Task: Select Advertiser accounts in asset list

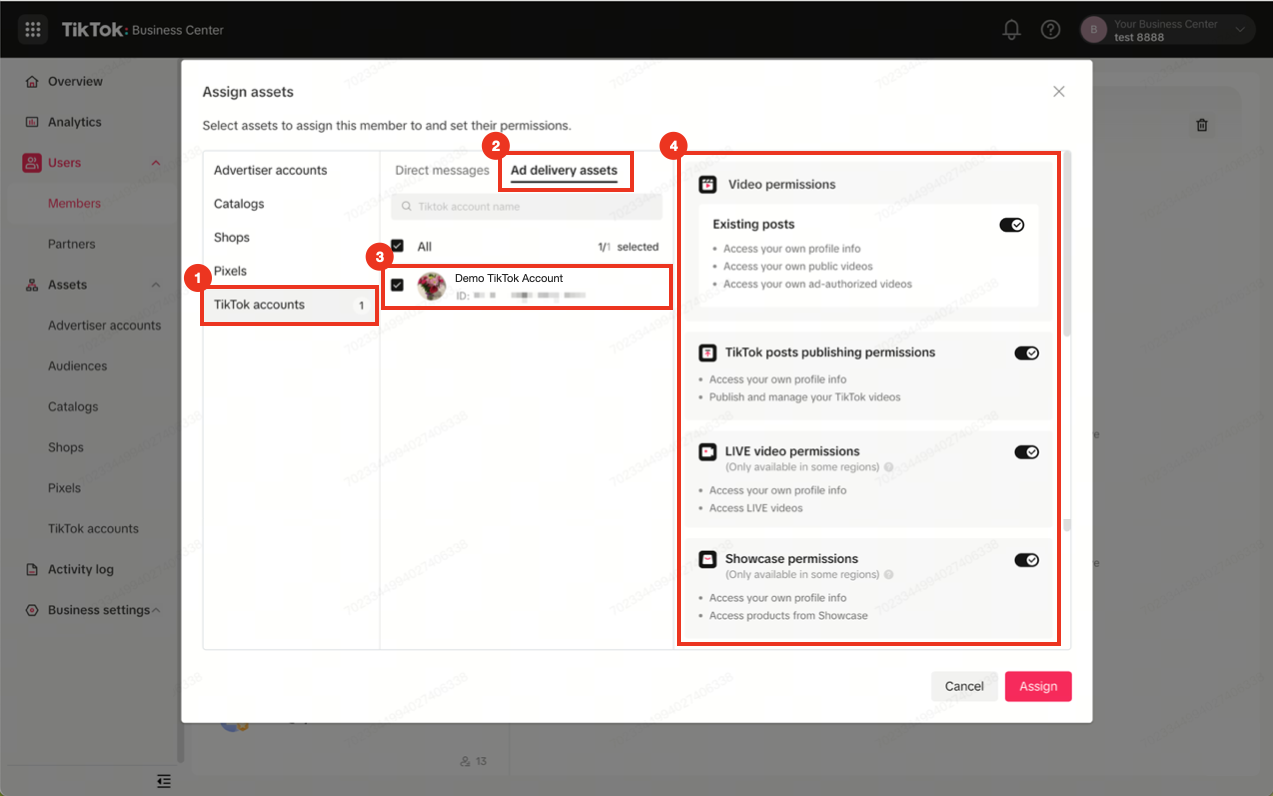Action: click(270, 170)
